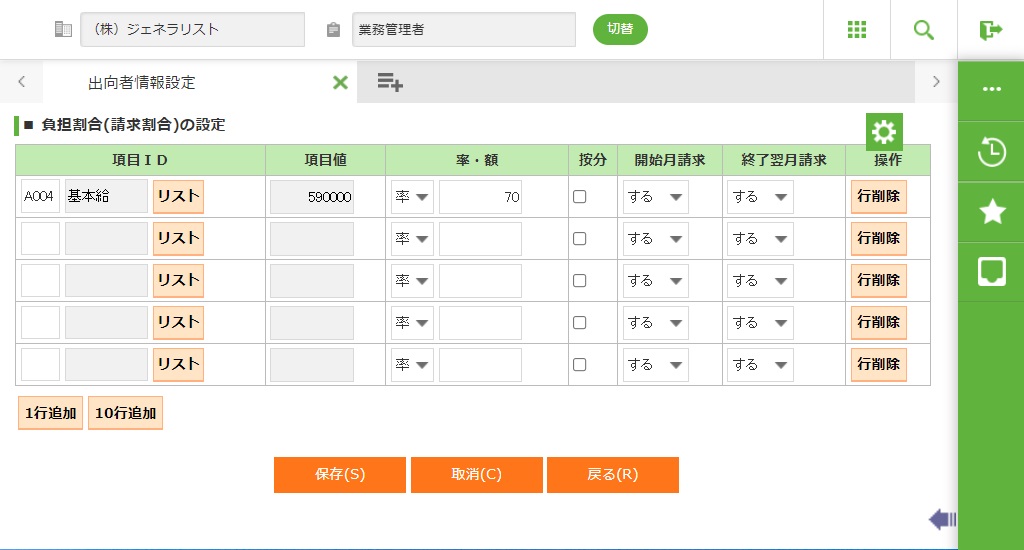
Task: Click the logout exit icon
Action: click(x=991, y=30)
